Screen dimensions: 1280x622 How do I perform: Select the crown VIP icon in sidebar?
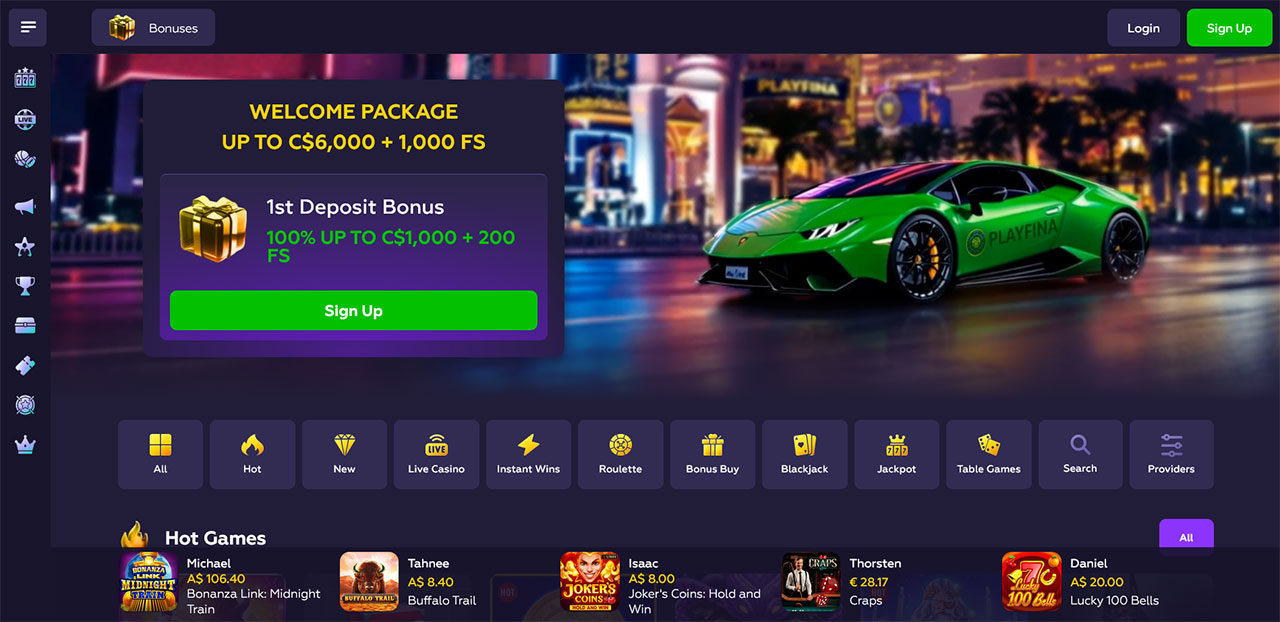(x=25, y=445)
